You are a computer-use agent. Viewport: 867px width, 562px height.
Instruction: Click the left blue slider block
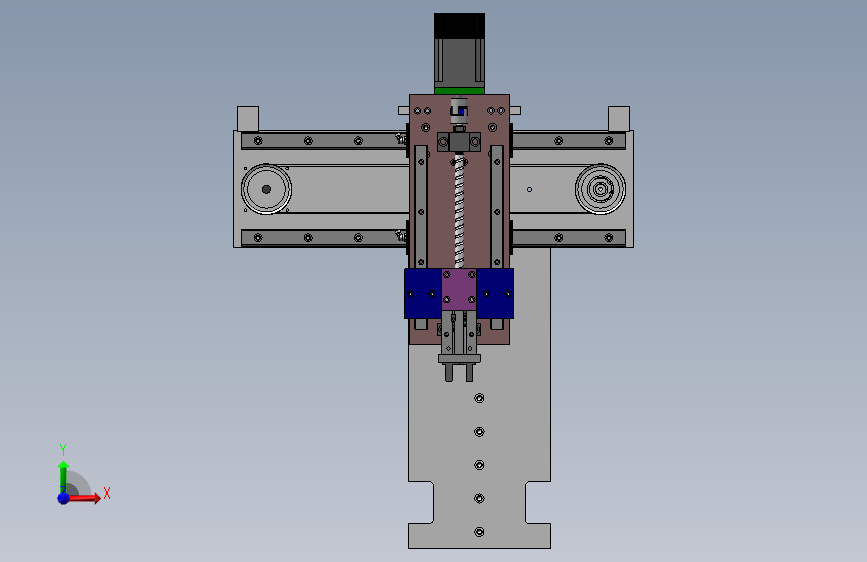[423, 294]
